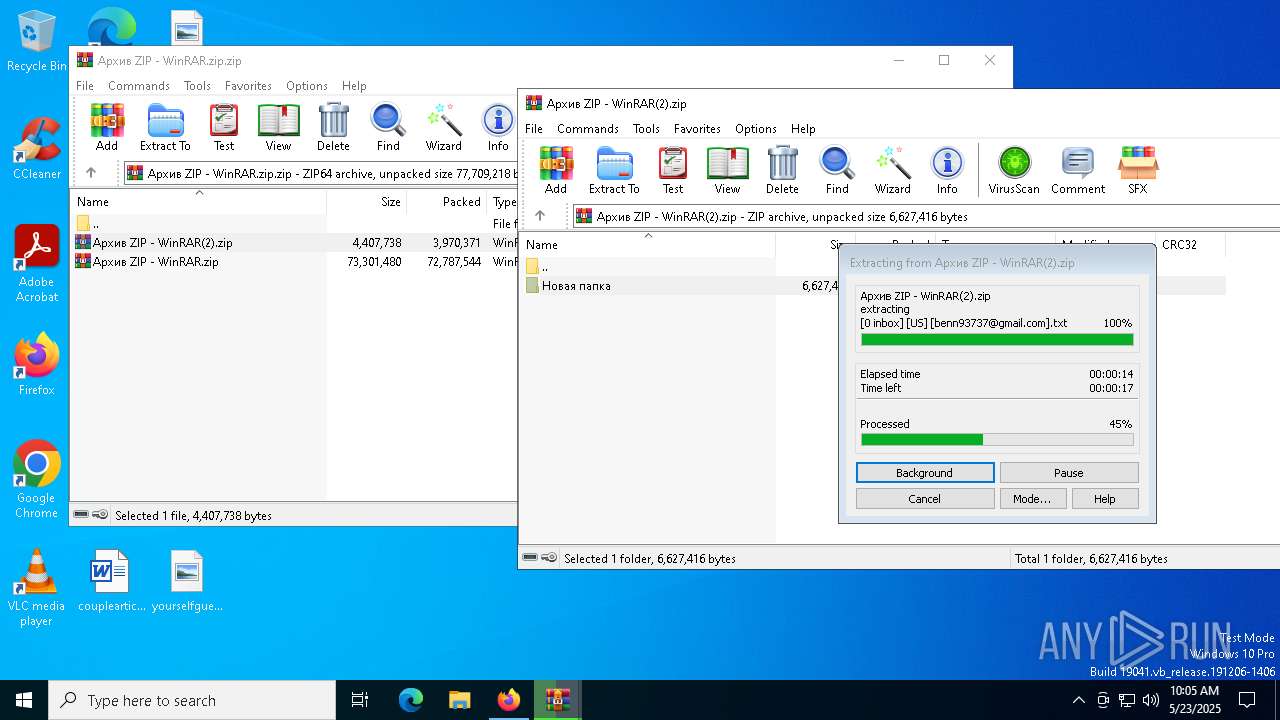Click the Windows Start button

click(x=24, y=700)
